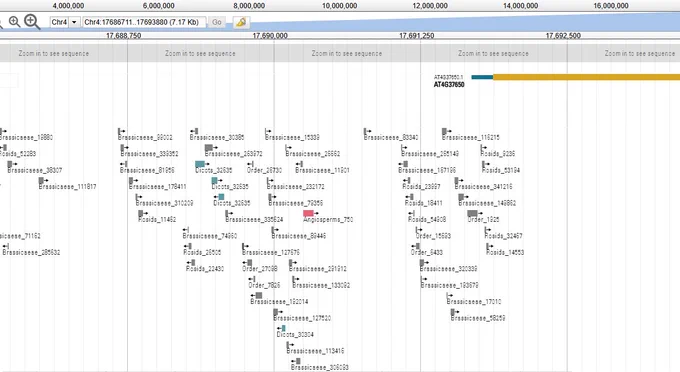
Task: Select the Rosids_11462 feature glyph
Action: [141, 213]
